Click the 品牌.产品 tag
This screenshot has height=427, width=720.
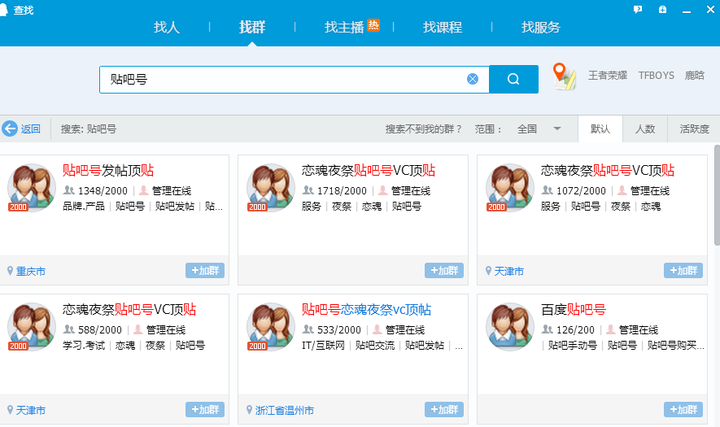click(84, 206)
